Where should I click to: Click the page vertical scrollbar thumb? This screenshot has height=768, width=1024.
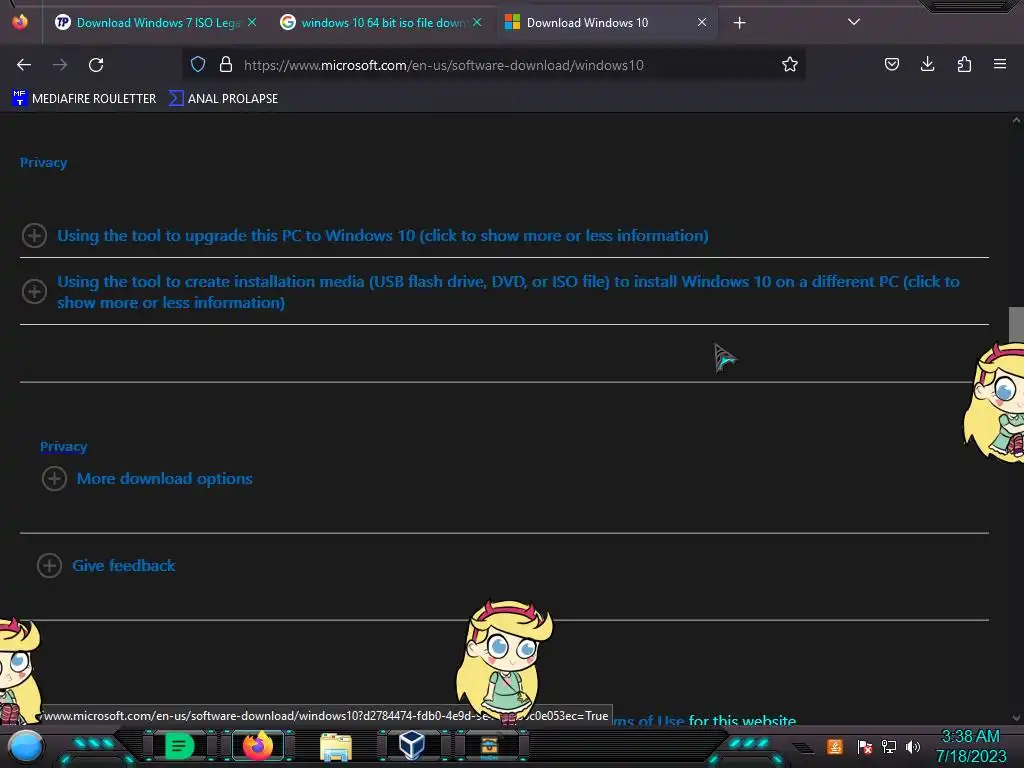click(x=1016, y=324)
